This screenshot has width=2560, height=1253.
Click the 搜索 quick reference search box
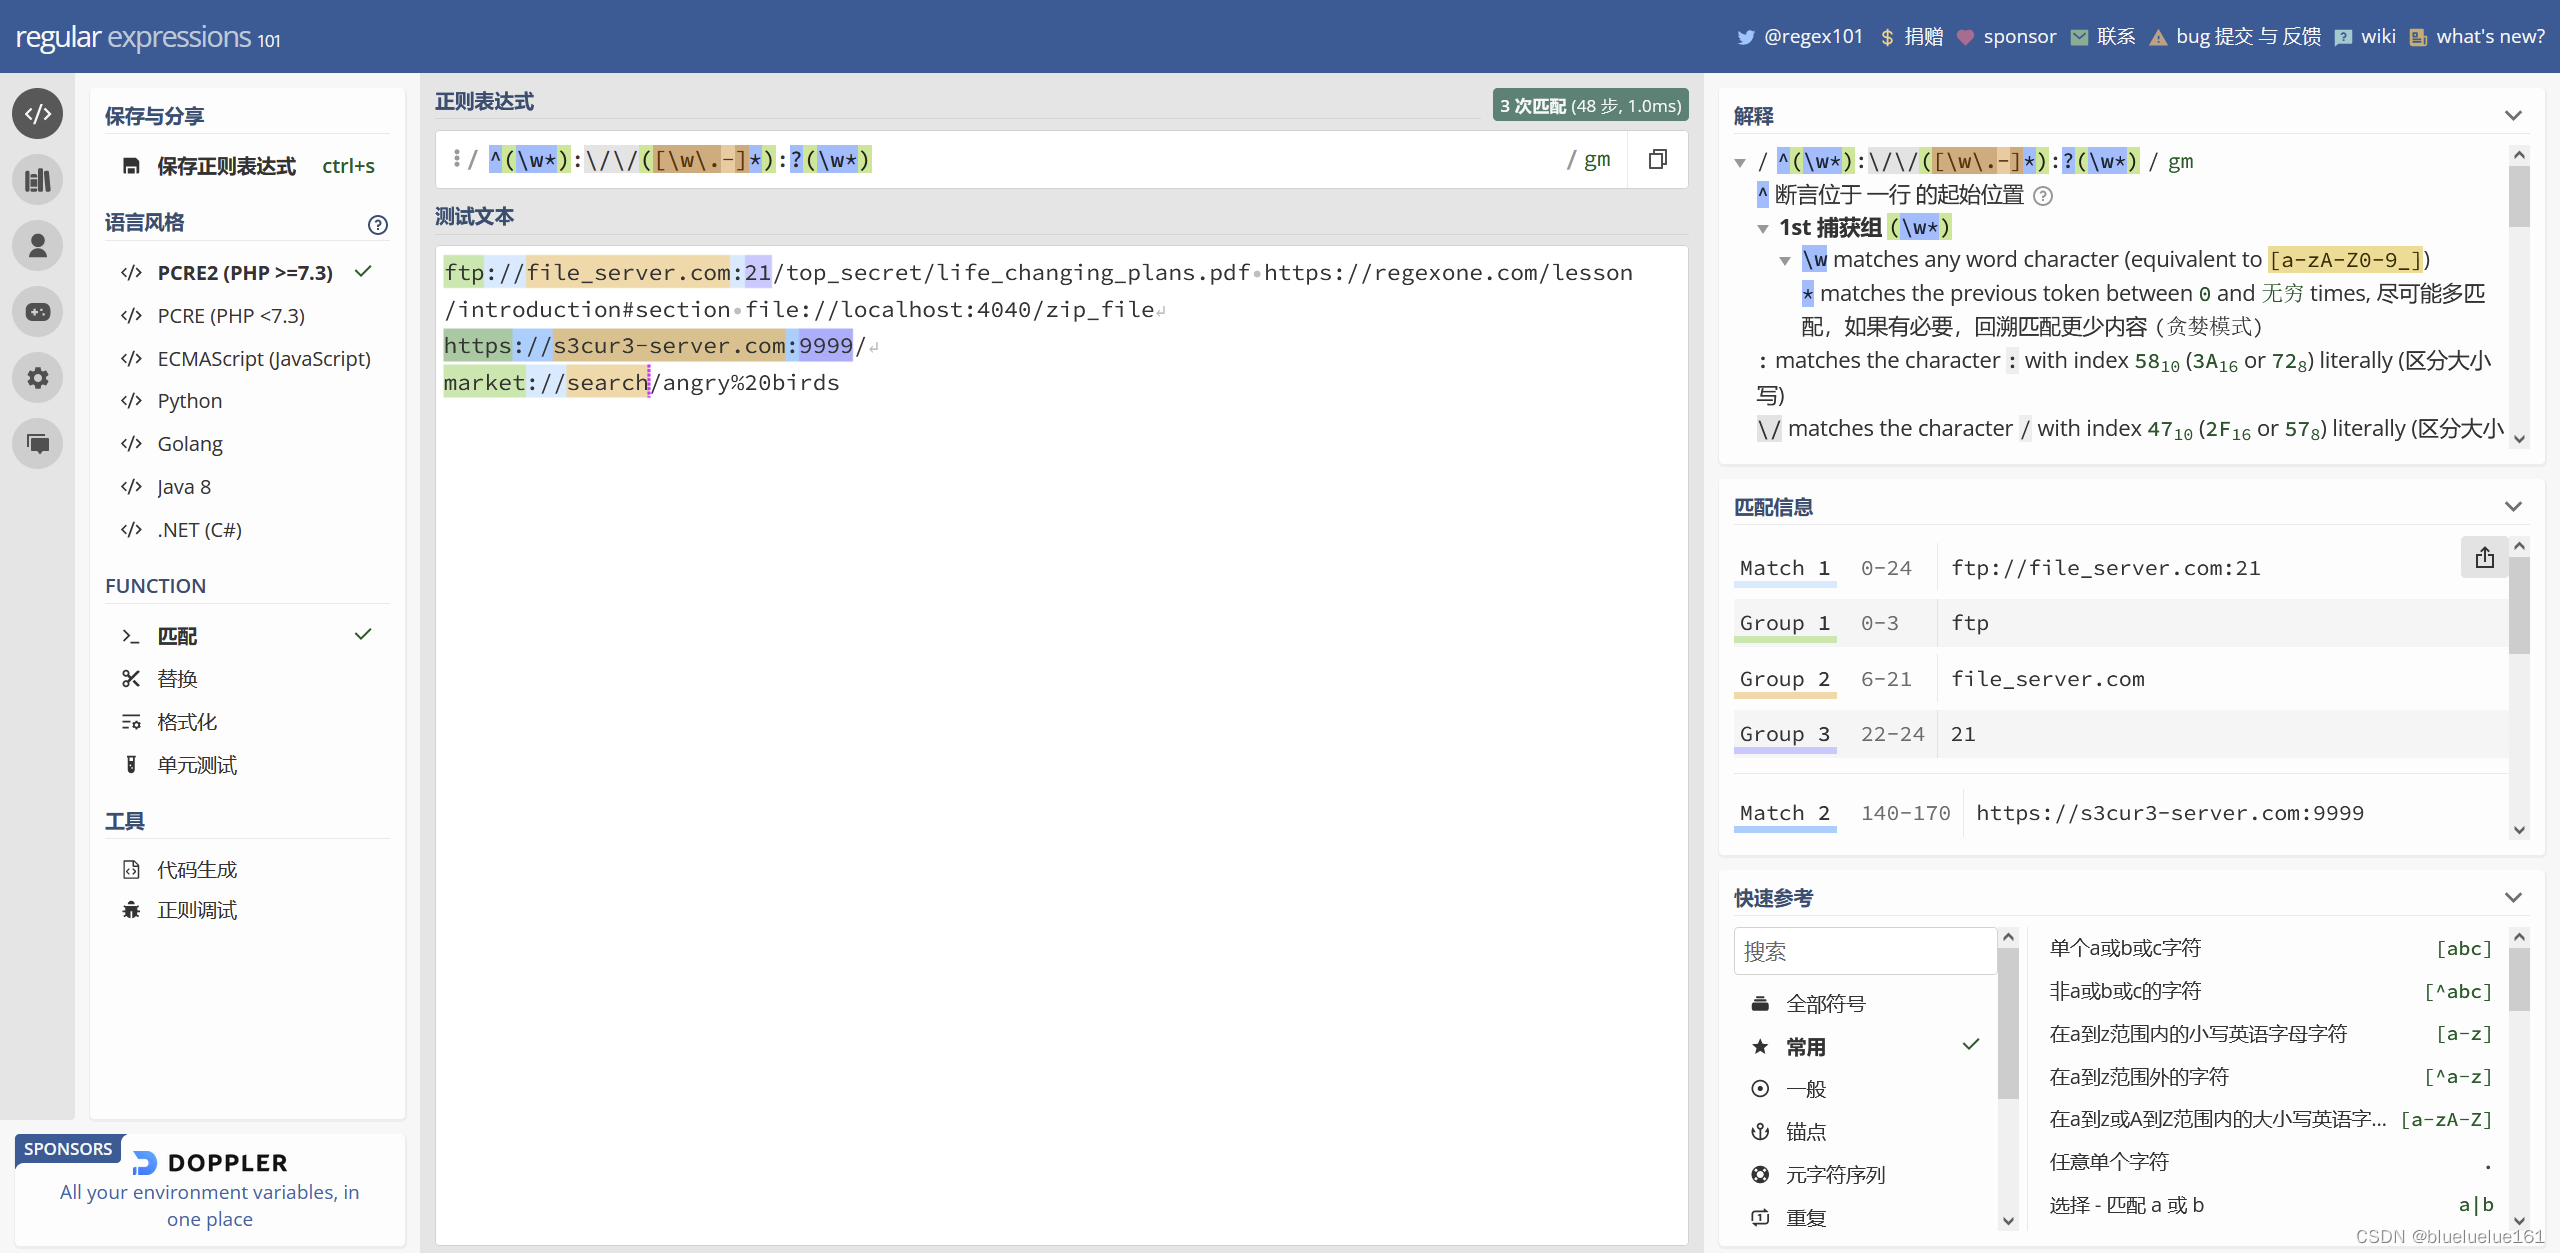[x=1865, y=951]
